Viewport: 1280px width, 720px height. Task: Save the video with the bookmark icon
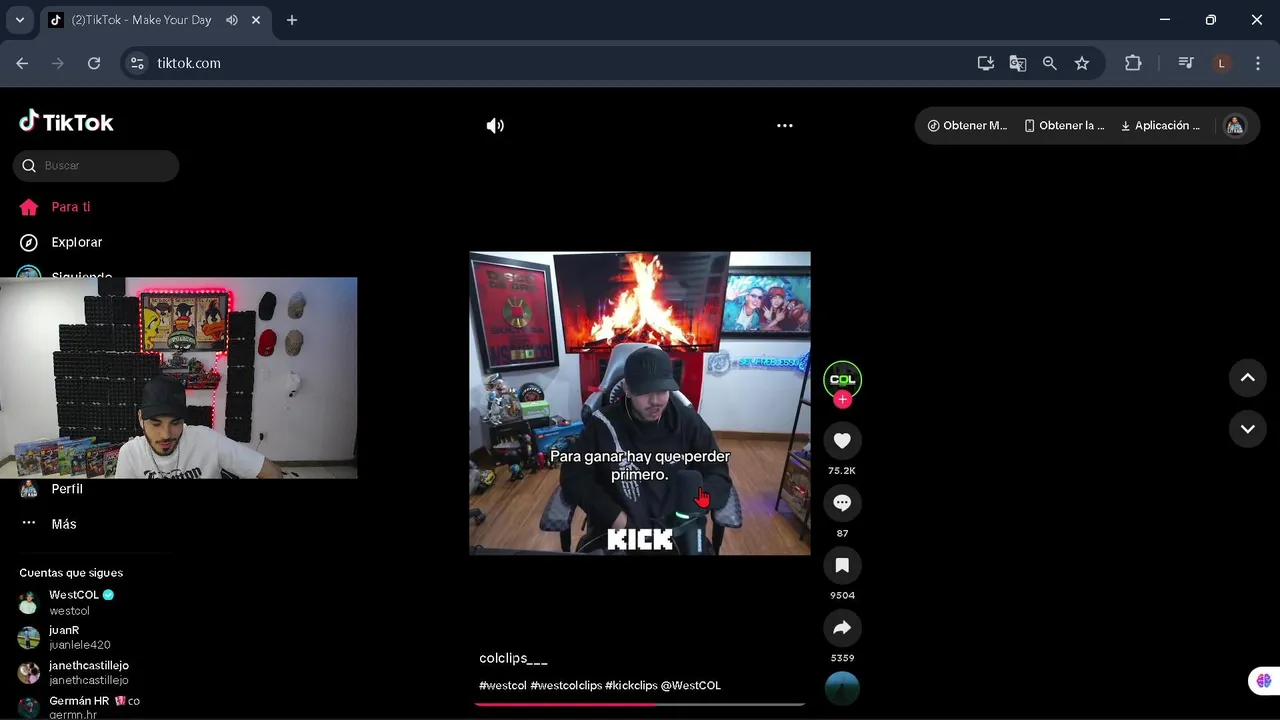pos(842,566)
